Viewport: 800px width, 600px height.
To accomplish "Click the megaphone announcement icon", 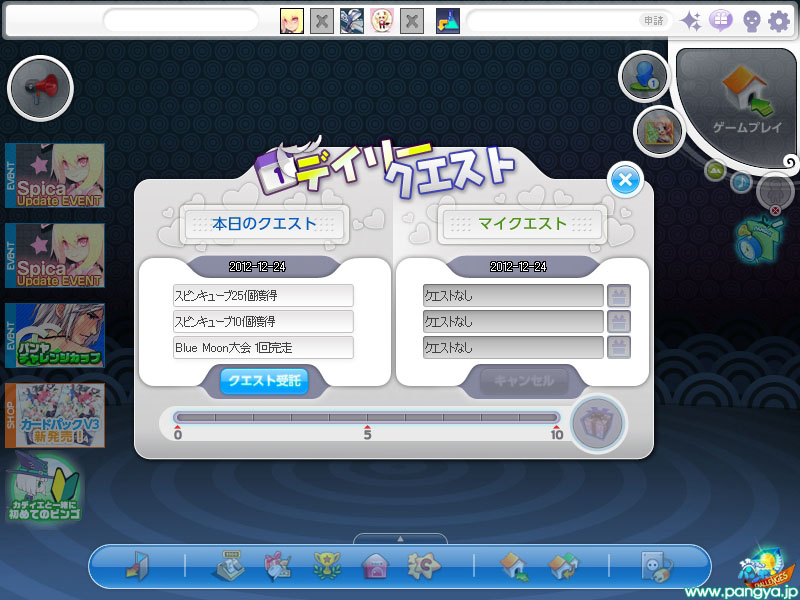I will coord(40,88).
